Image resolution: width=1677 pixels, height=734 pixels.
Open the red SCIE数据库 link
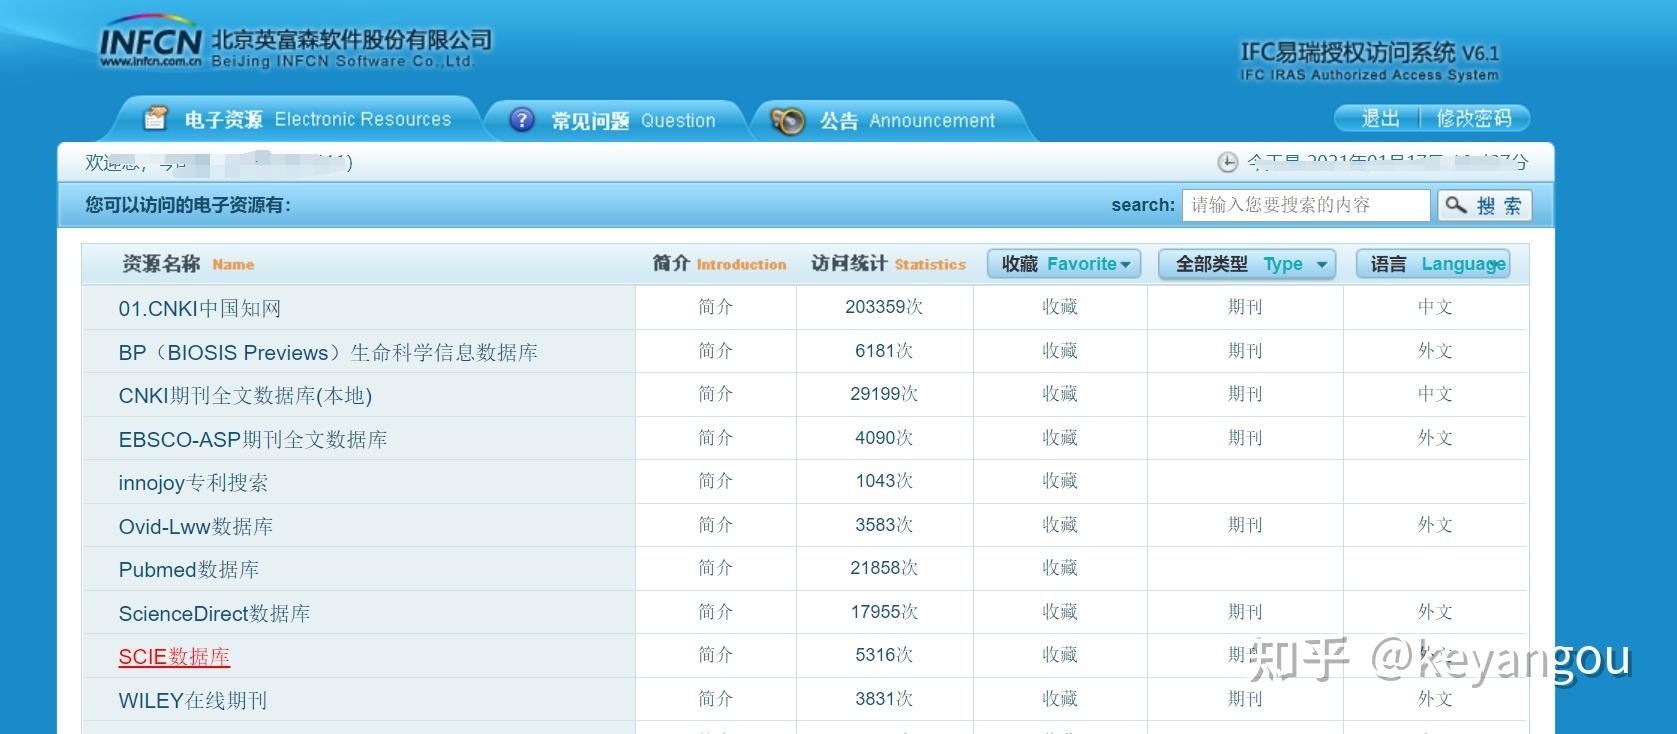click(174, 657)
